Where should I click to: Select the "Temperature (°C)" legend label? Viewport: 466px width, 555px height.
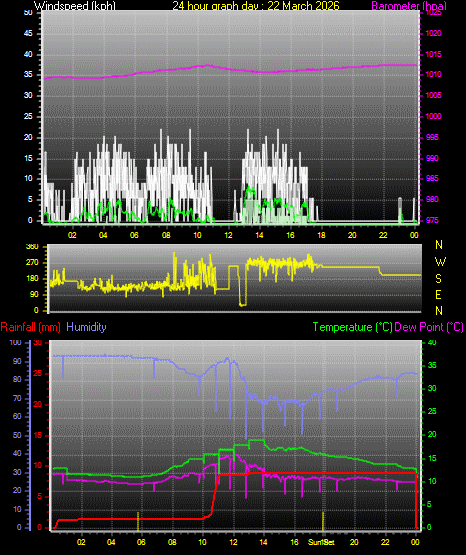[352, 327]
